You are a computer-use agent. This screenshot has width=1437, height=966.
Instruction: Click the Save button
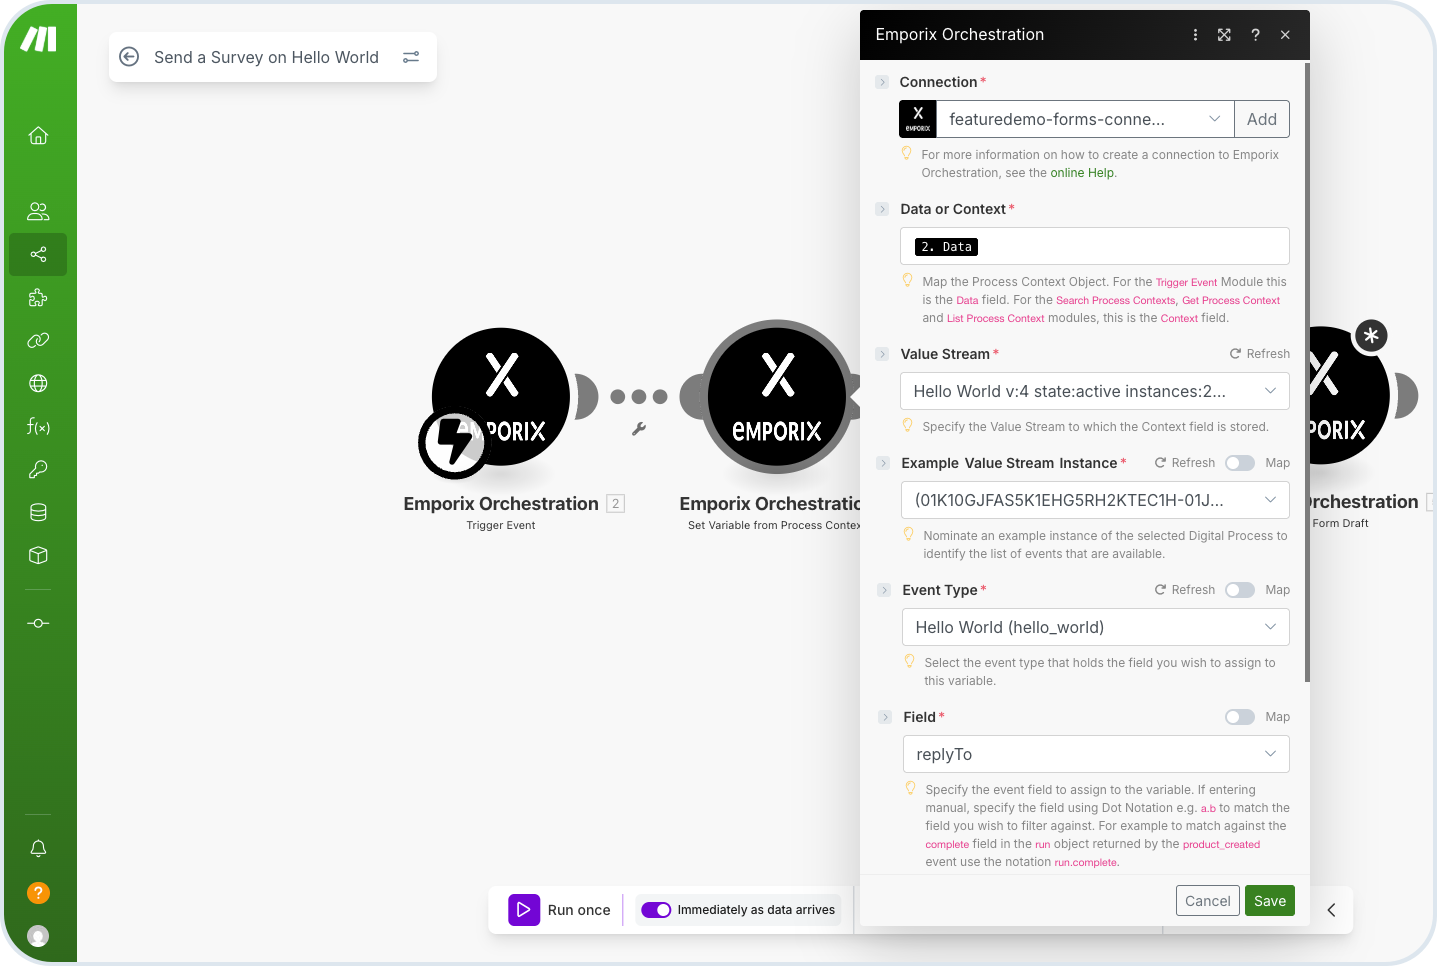click(1269, 901)
